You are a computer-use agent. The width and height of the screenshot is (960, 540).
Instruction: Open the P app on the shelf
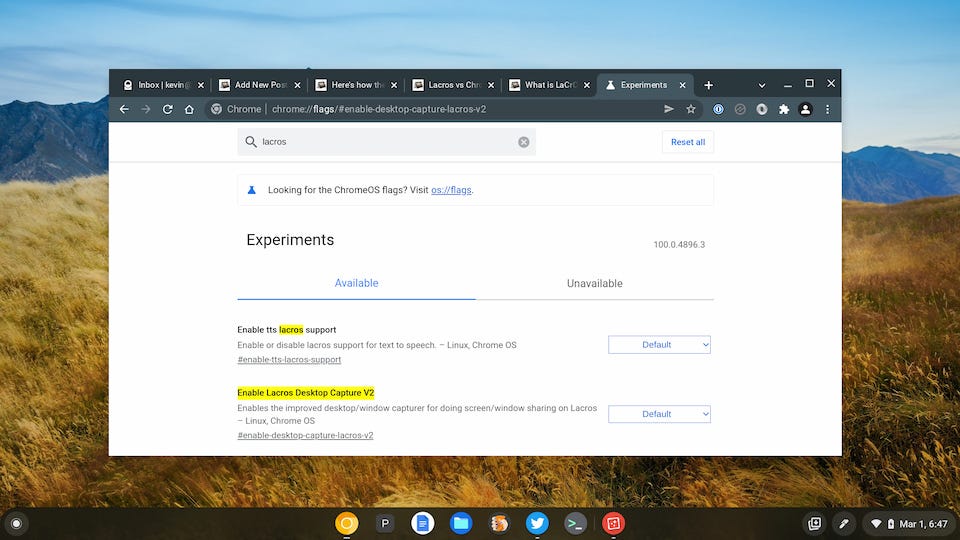coord(384,523)
